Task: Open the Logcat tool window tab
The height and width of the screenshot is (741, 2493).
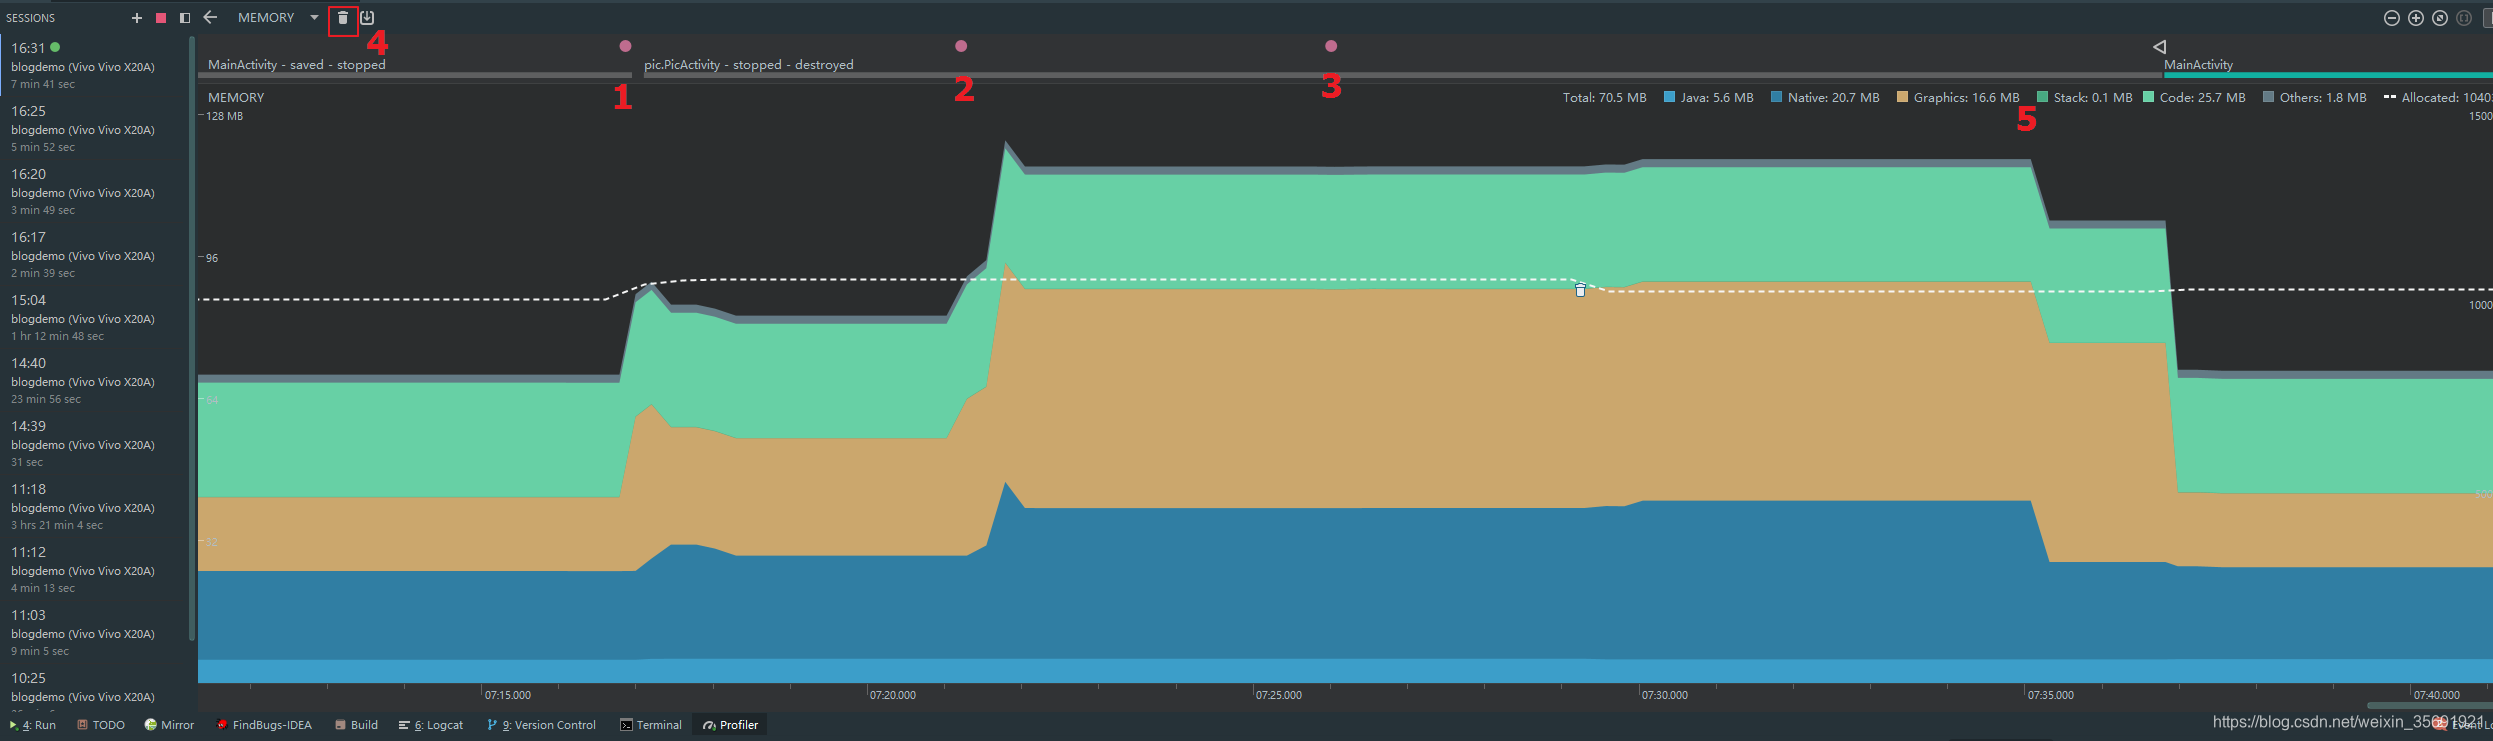Action: (431, 725)
